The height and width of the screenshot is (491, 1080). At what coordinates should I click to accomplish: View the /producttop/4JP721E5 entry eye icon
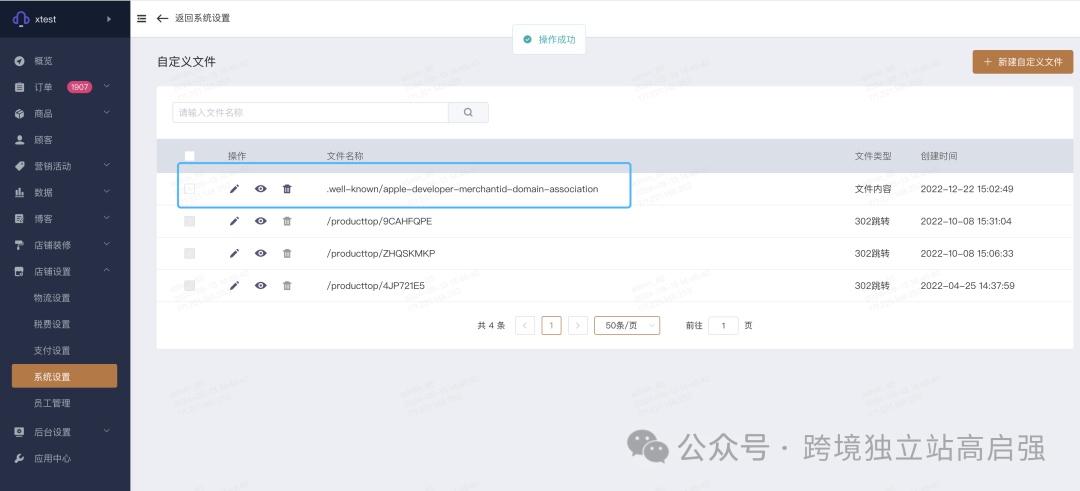coord(260,285)
